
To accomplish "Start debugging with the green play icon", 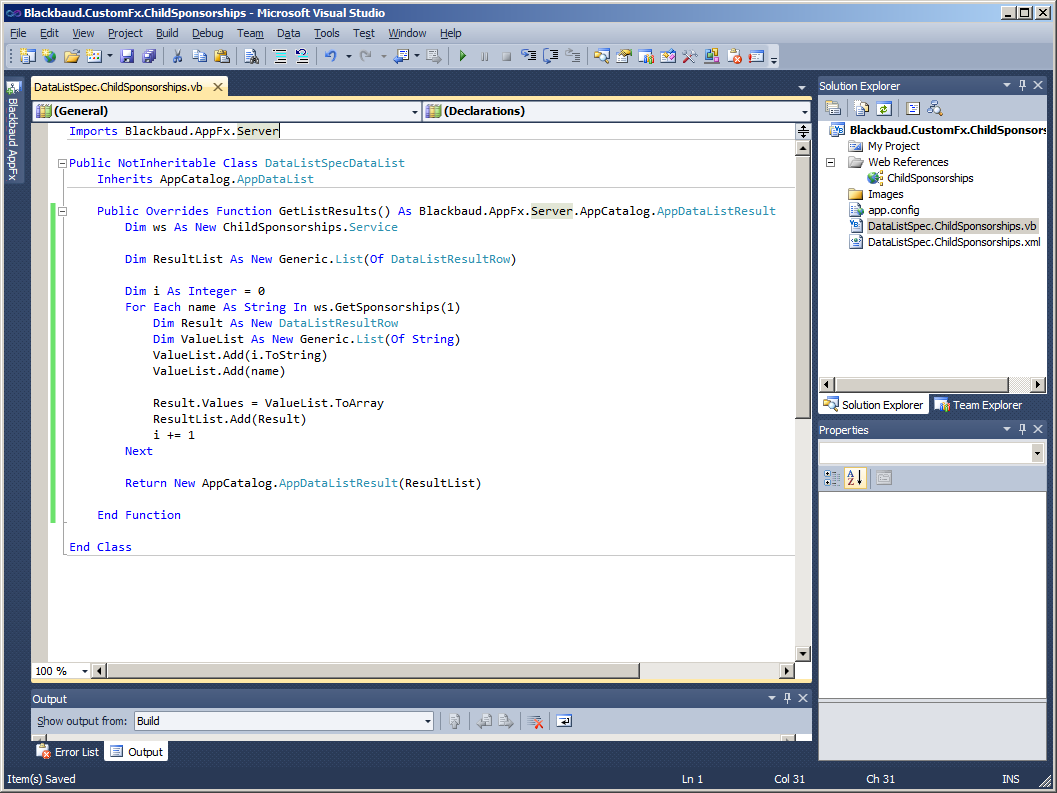I will [462, 57].
